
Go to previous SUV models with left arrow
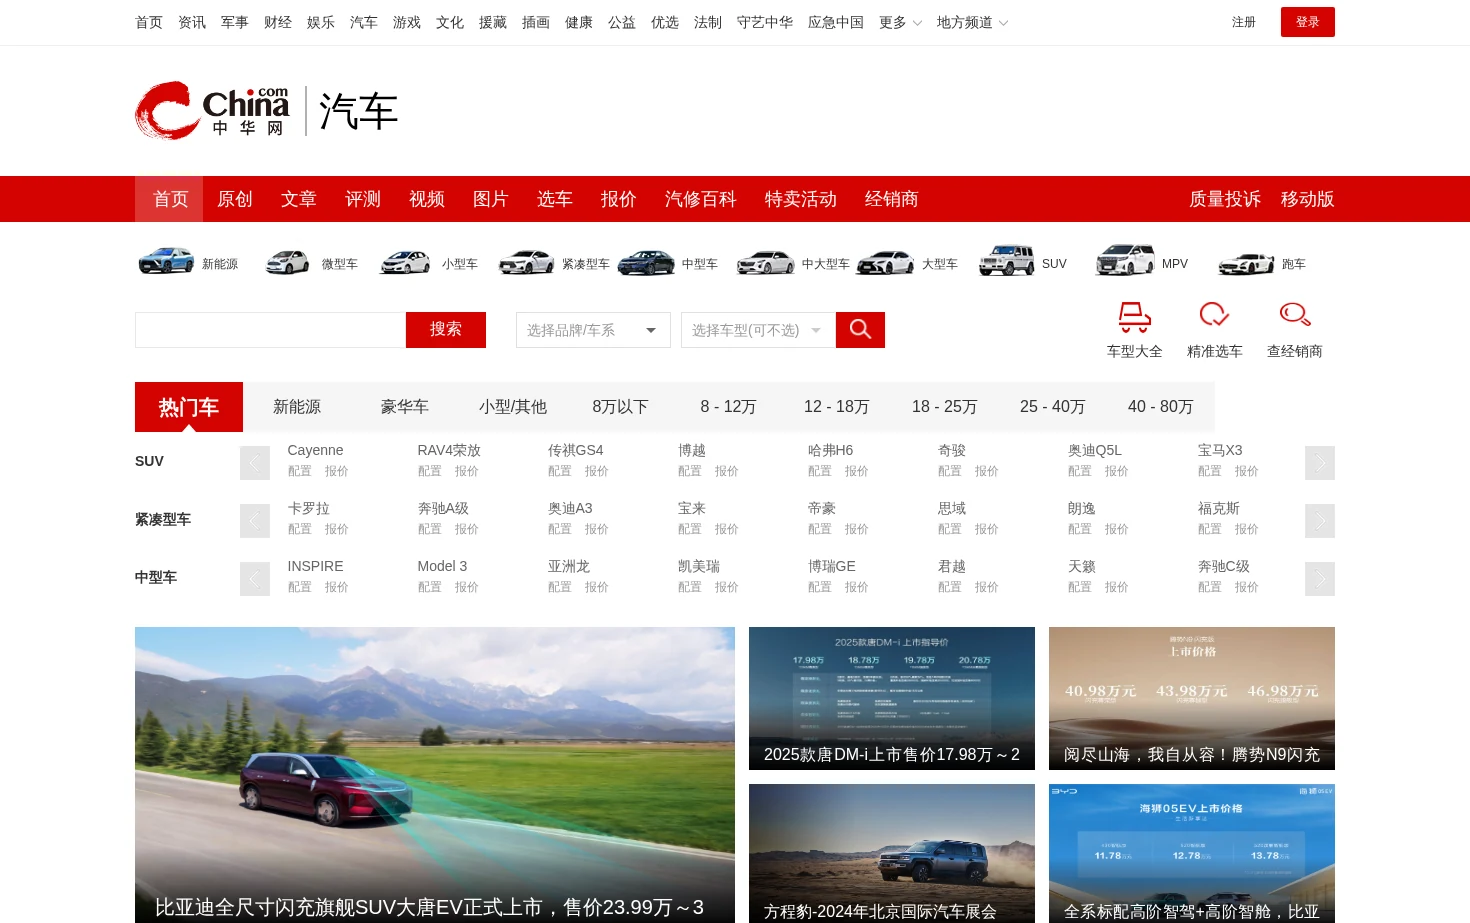[x=255, y=463]
